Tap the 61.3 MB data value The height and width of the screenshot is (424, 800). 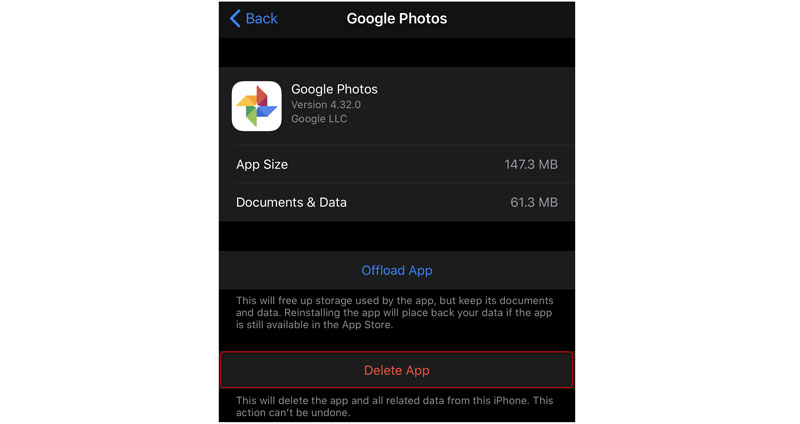[534, 203]
